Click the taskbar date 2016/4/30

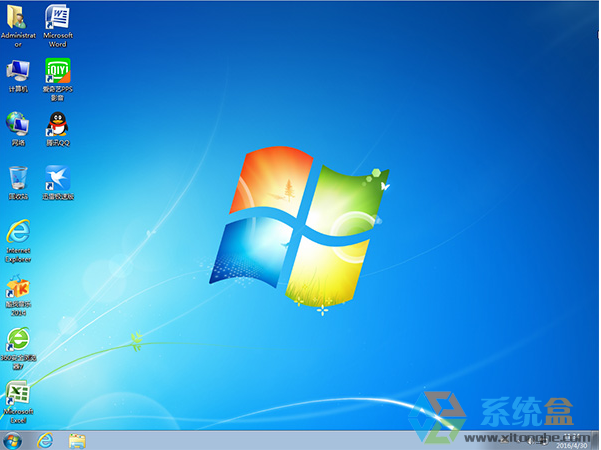click(x=571, y=446)
